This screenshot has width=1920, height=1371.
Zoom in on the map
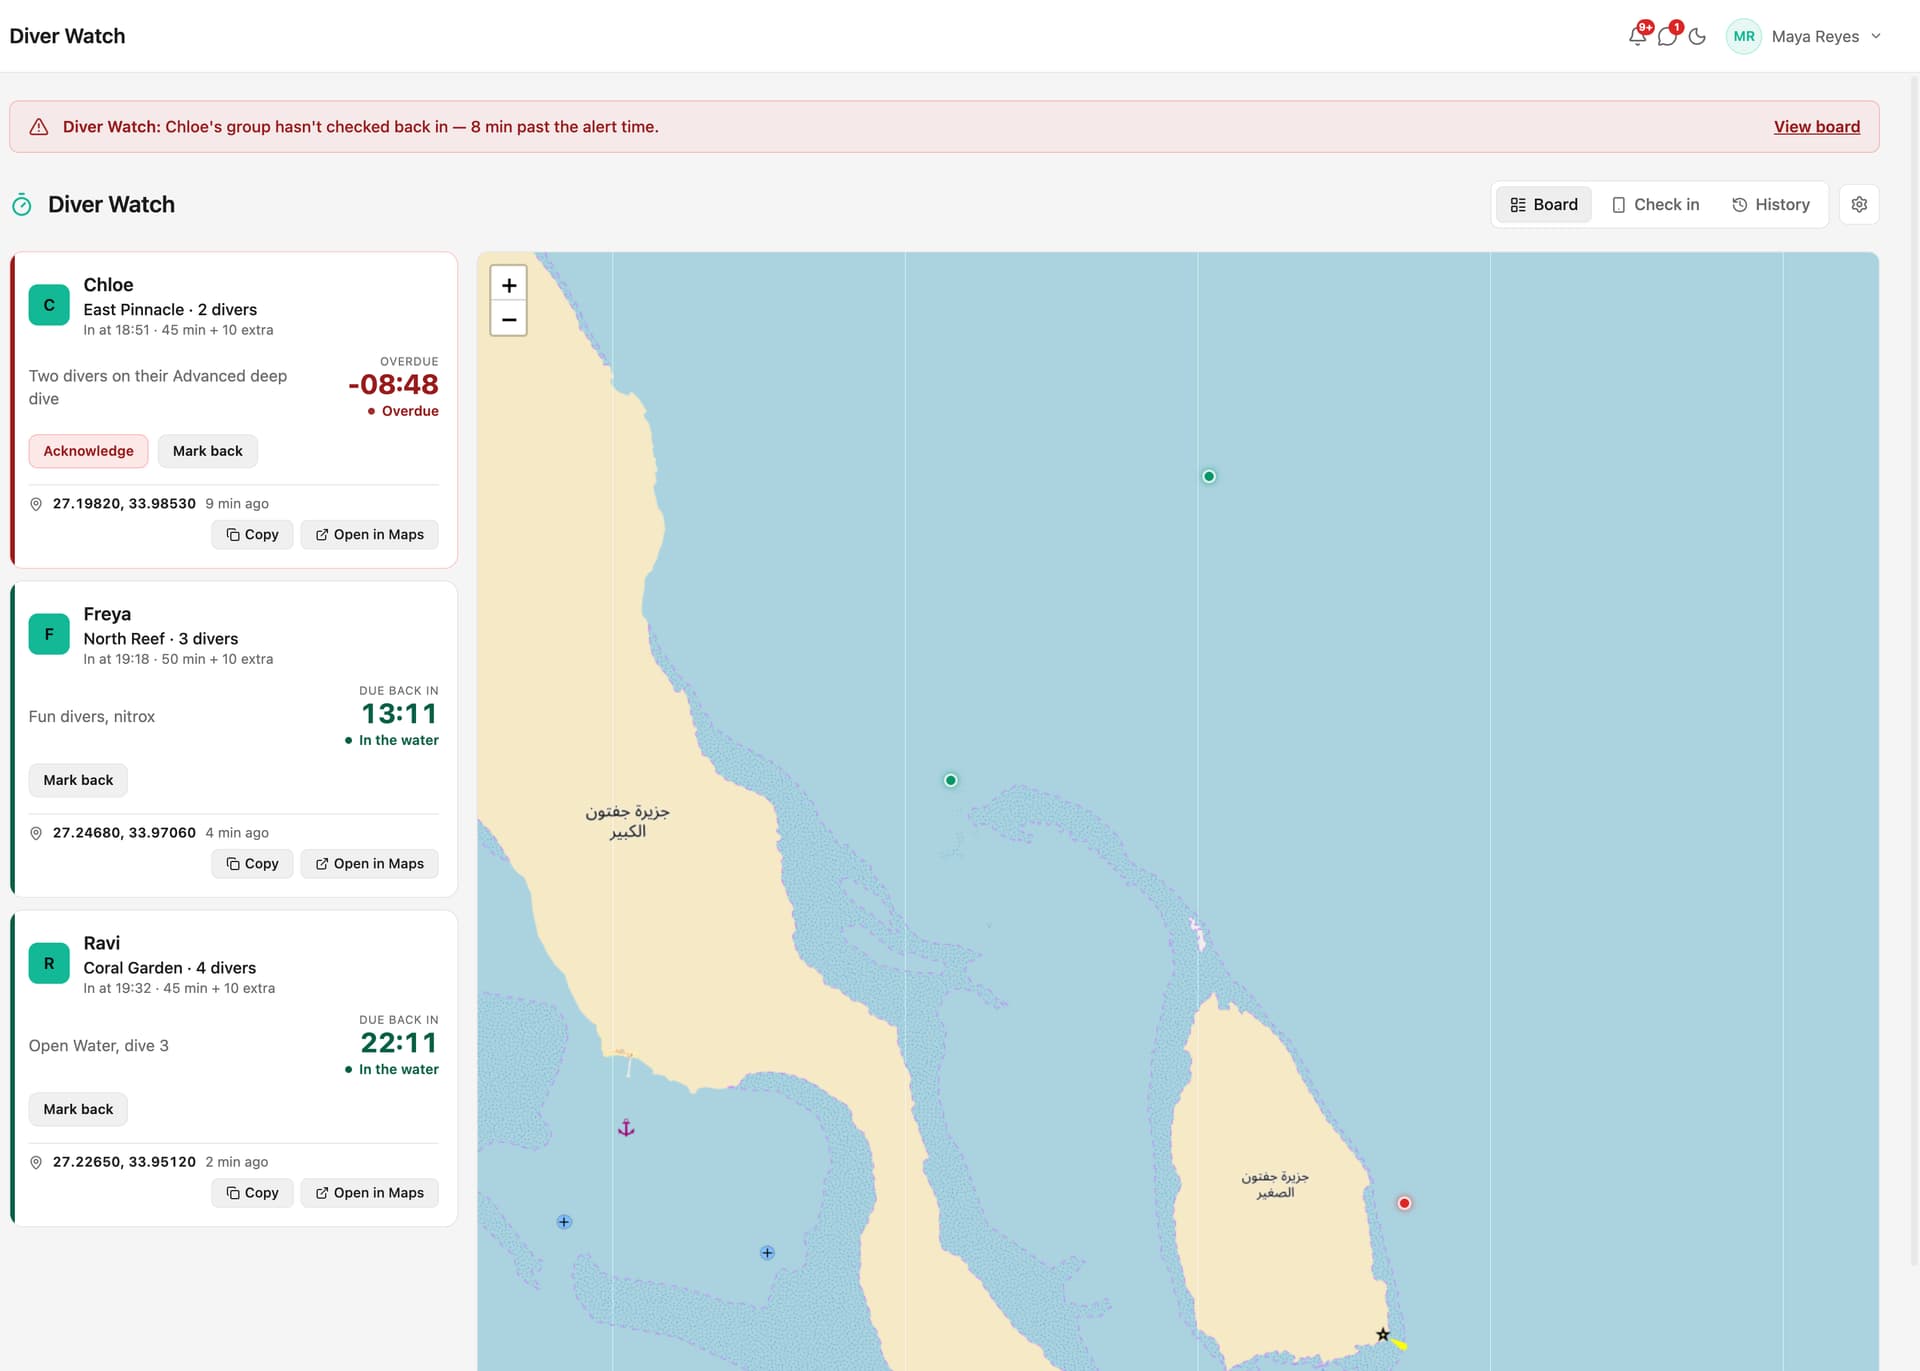click(509, 285)
